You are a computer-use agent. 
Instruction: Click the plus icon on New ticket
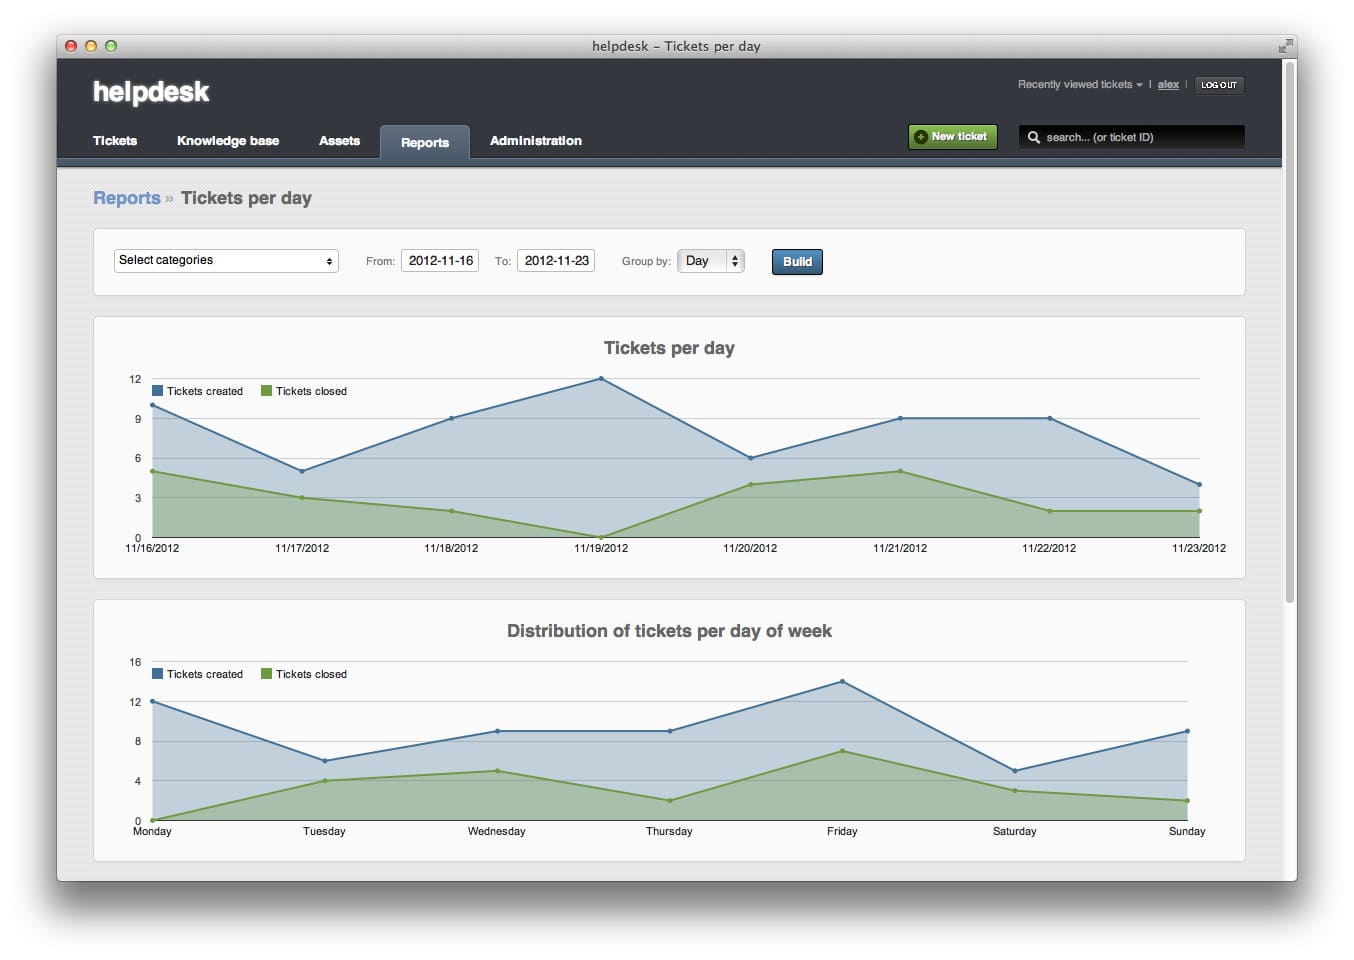921,137
